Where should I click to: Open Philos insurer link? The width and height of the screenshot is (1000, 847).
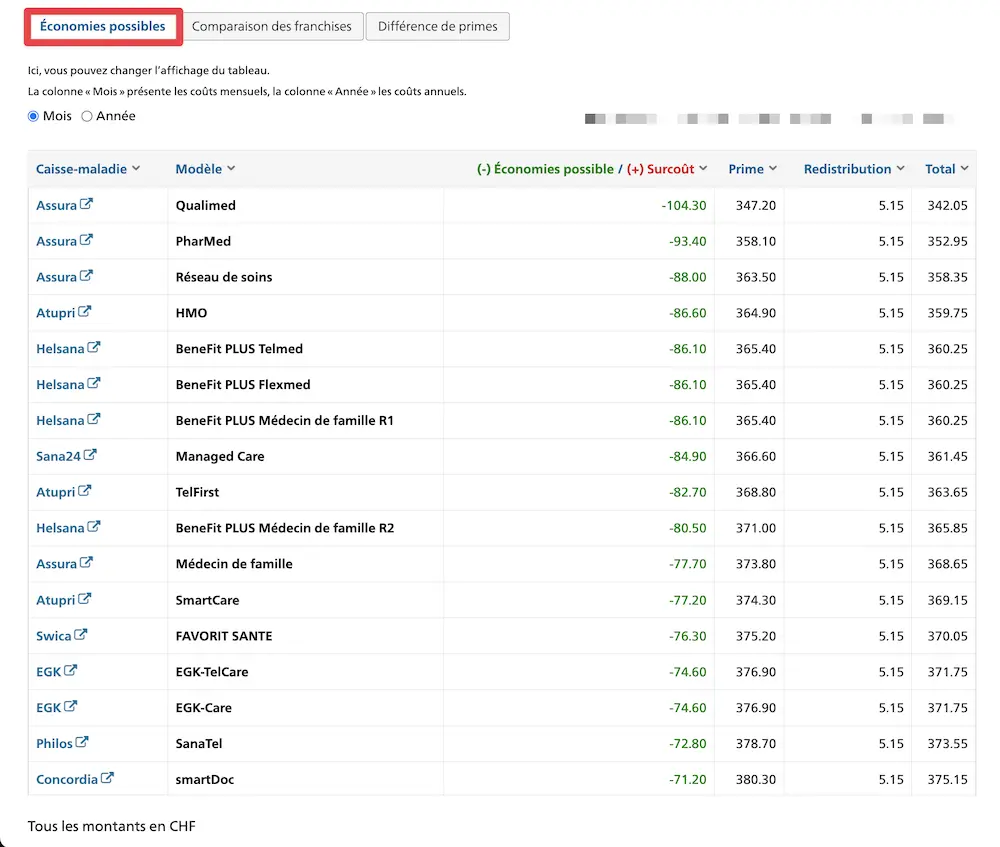pyautogui.click(x=54, y=744)
